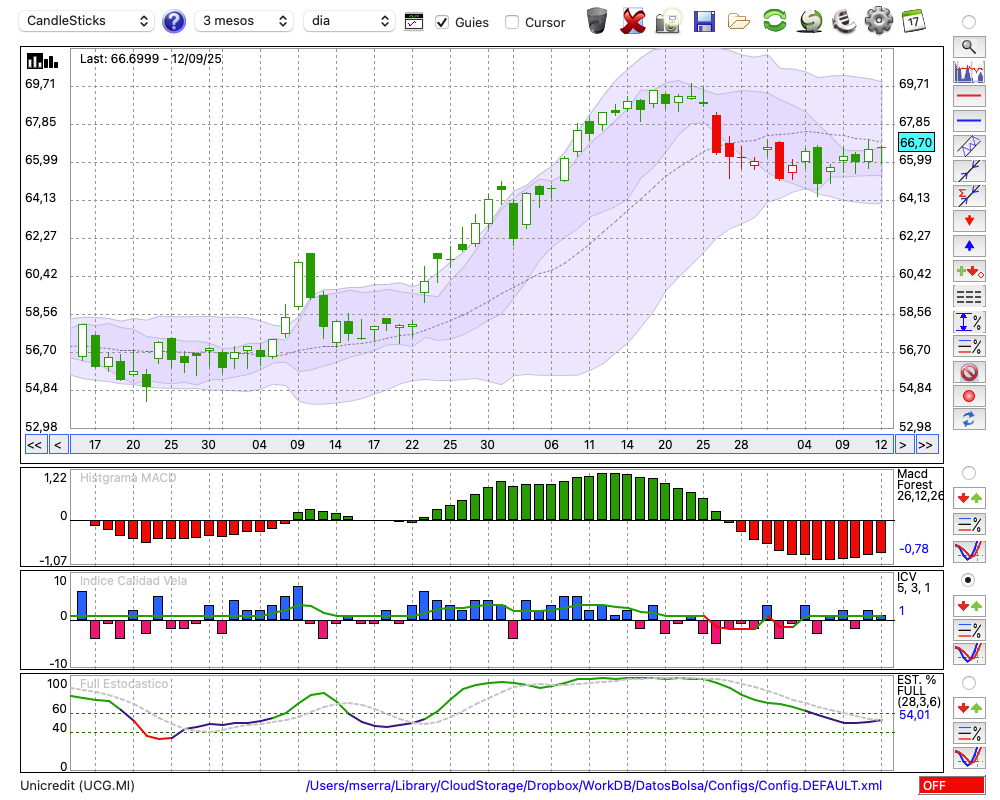Open the 3 mesos period dropdown

pyautogui.click(x=244, y=21)
